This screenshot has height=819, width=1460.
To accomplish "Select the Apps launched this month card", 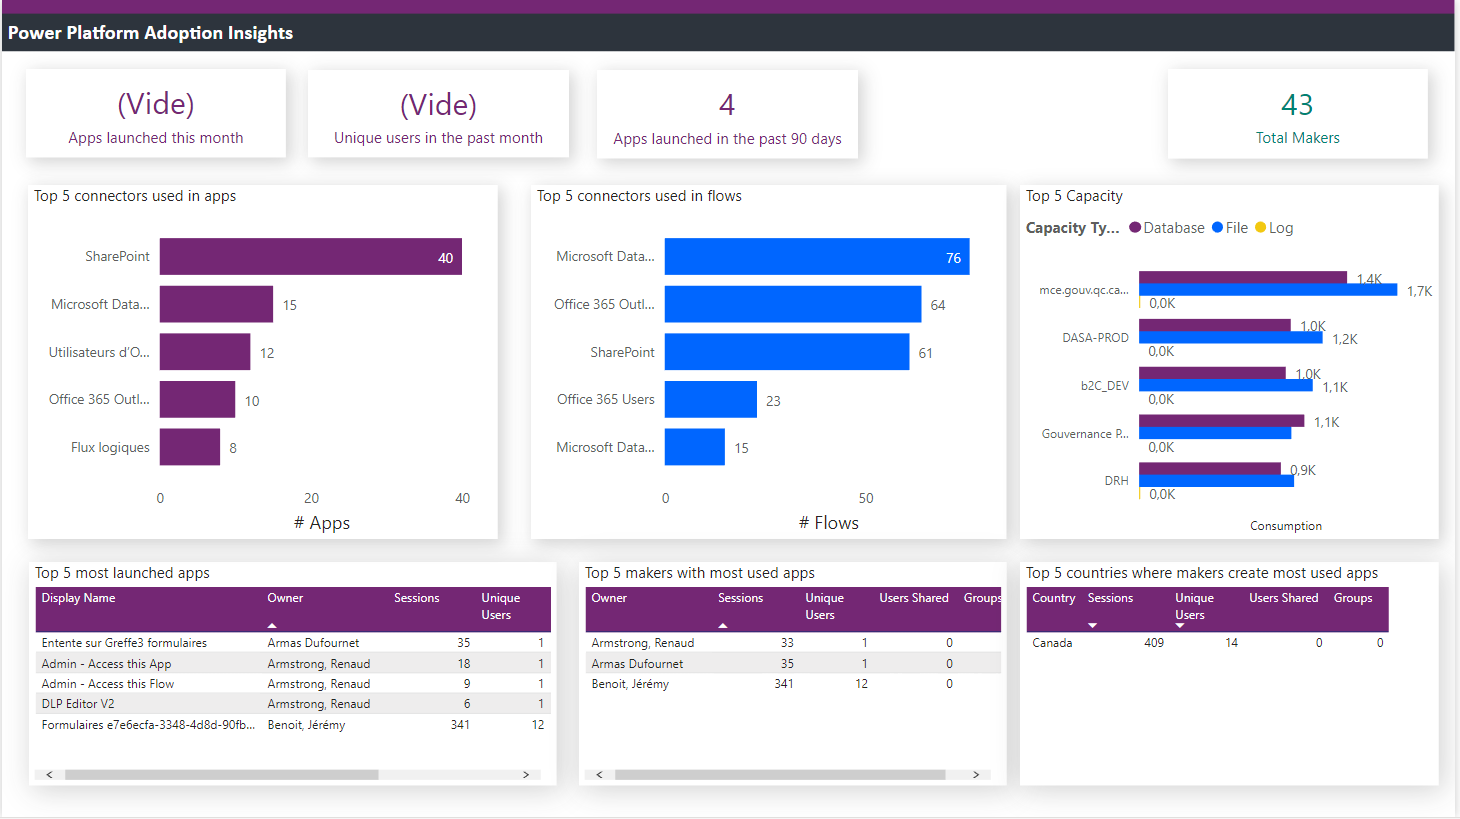I will (x=156, y=114).
